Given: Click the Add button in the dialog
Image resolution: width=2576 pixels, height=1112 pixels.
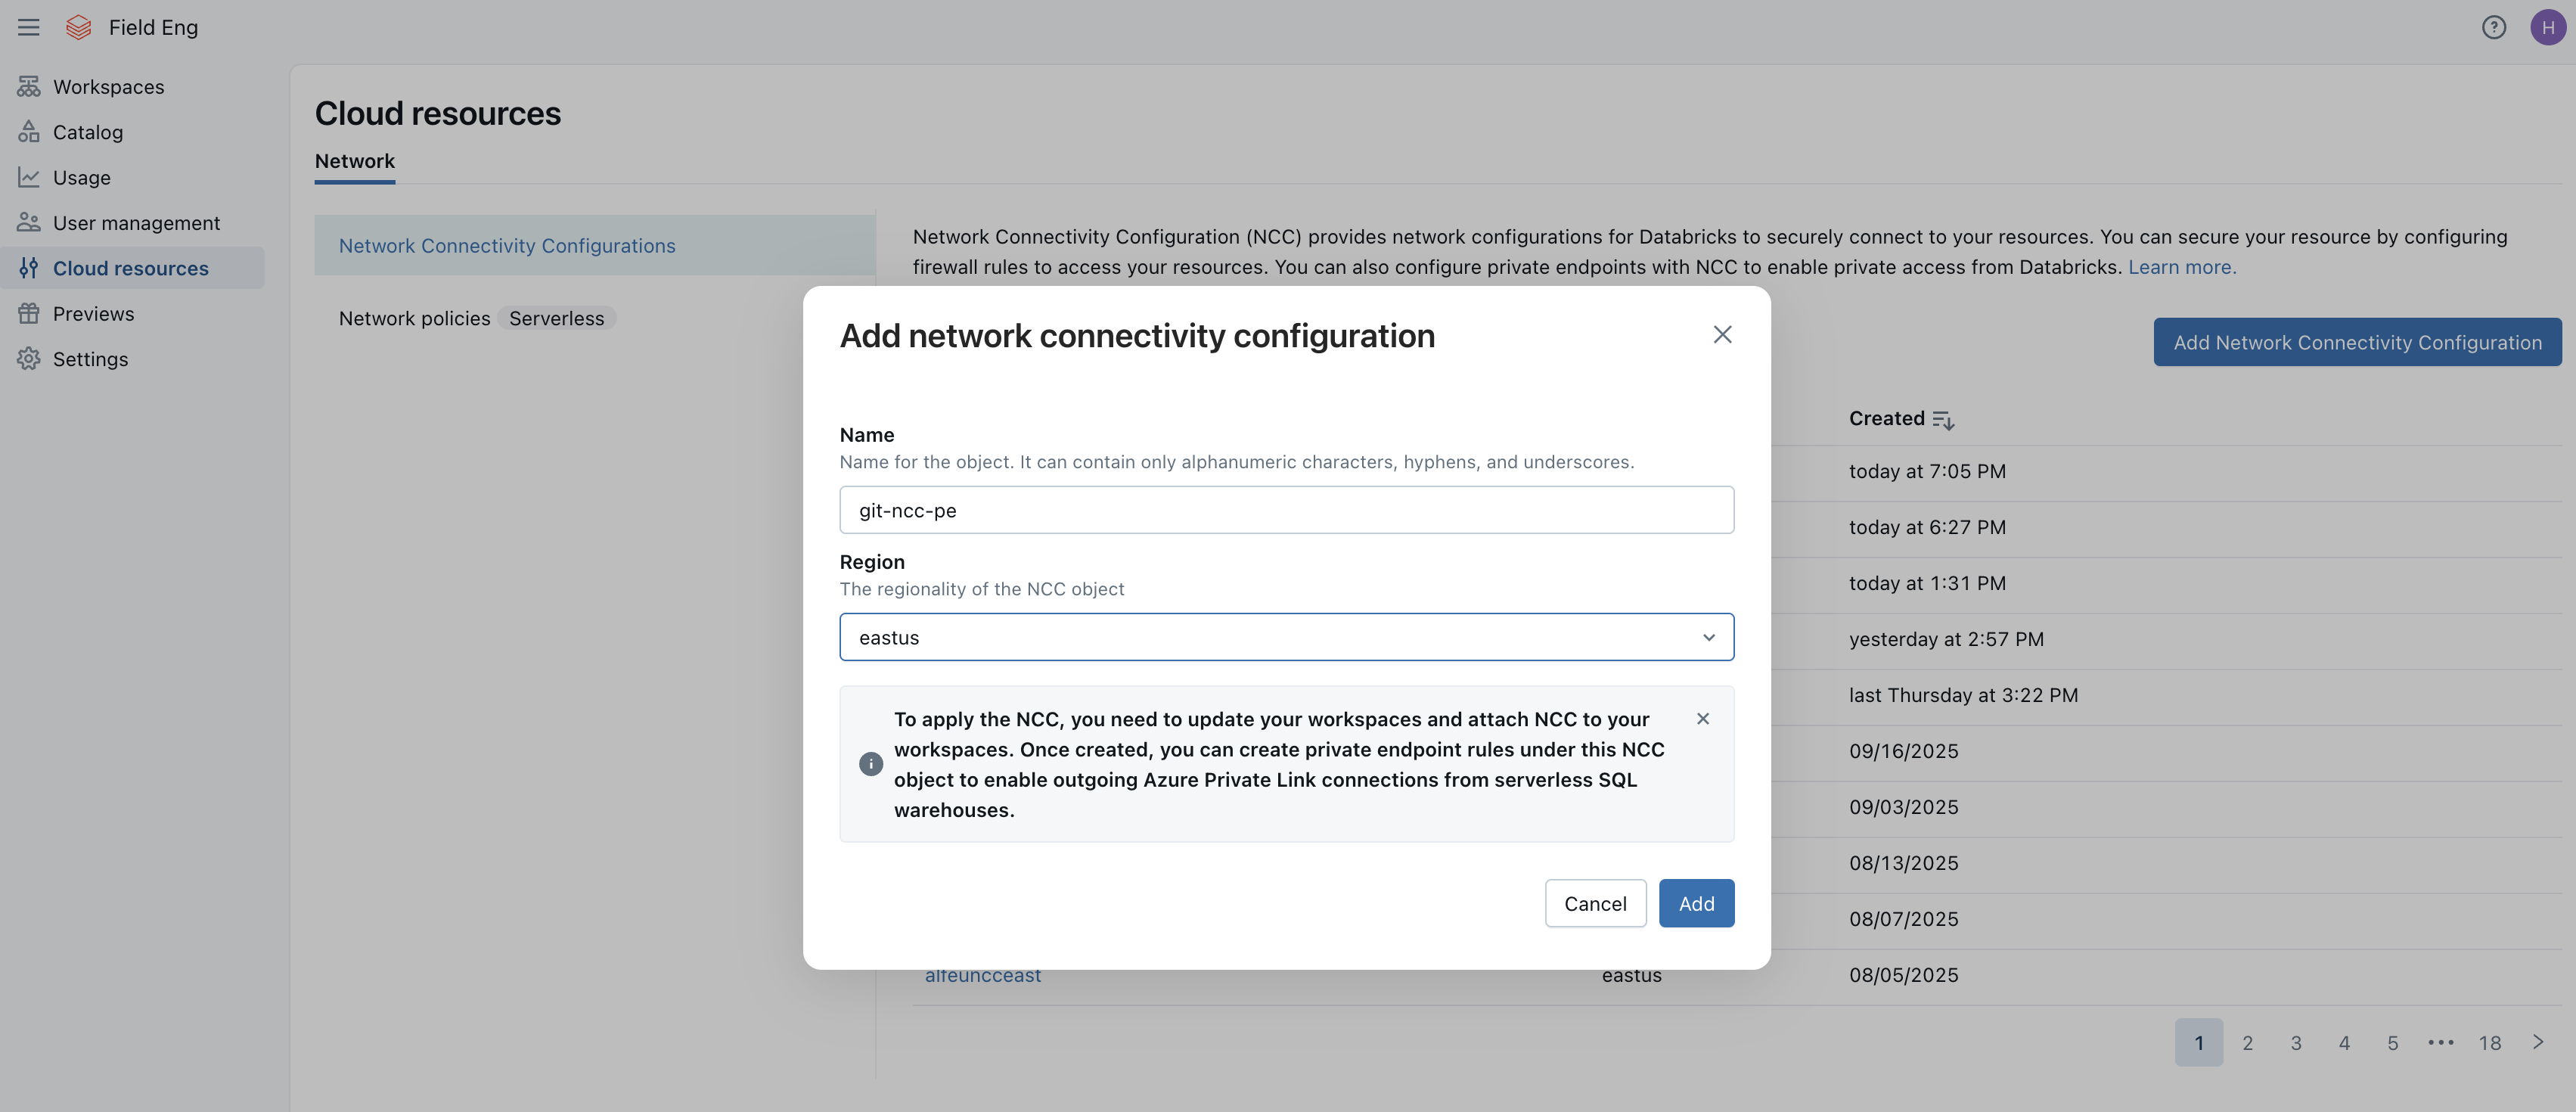Looking at the screenshot, I should click(x=1696, y=903).
